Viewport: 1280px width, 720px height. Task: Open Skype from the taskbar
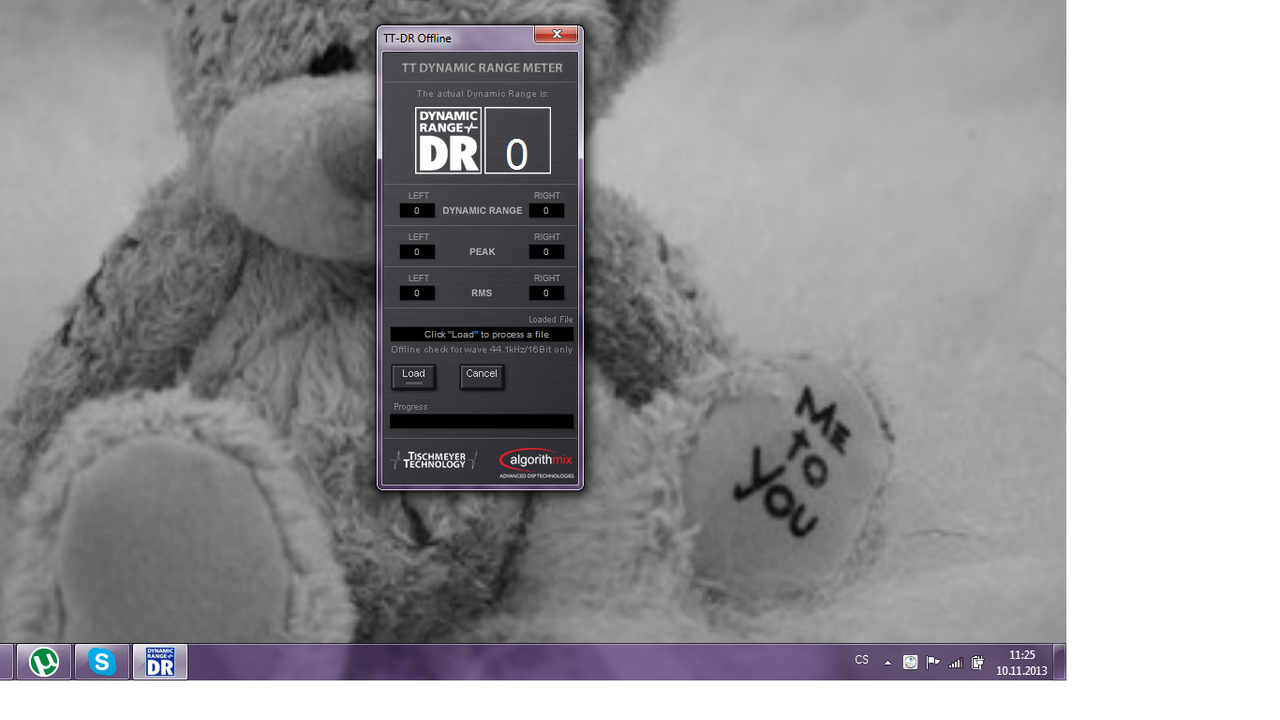click(x=102, y=662)
